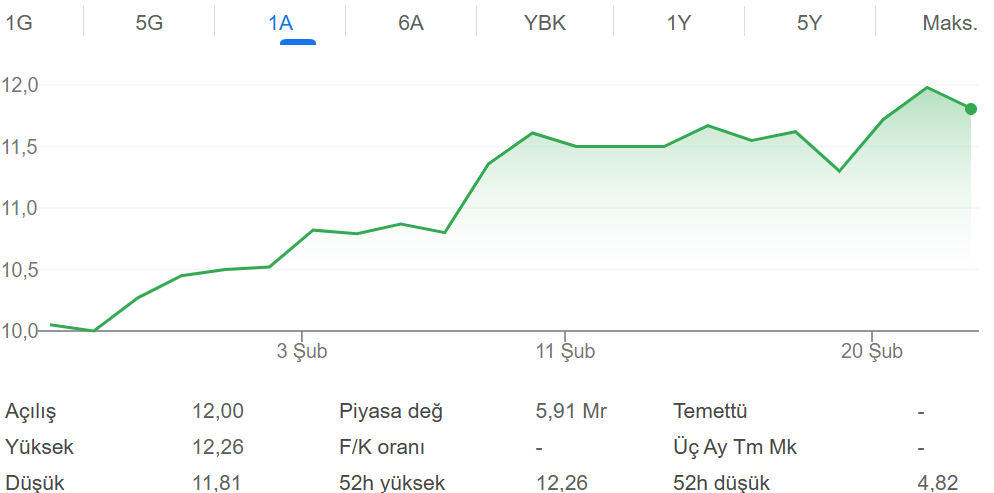Click the Temettü dividend label
Image resolution: width=994 pixels, height=493 pixels.
711,411
